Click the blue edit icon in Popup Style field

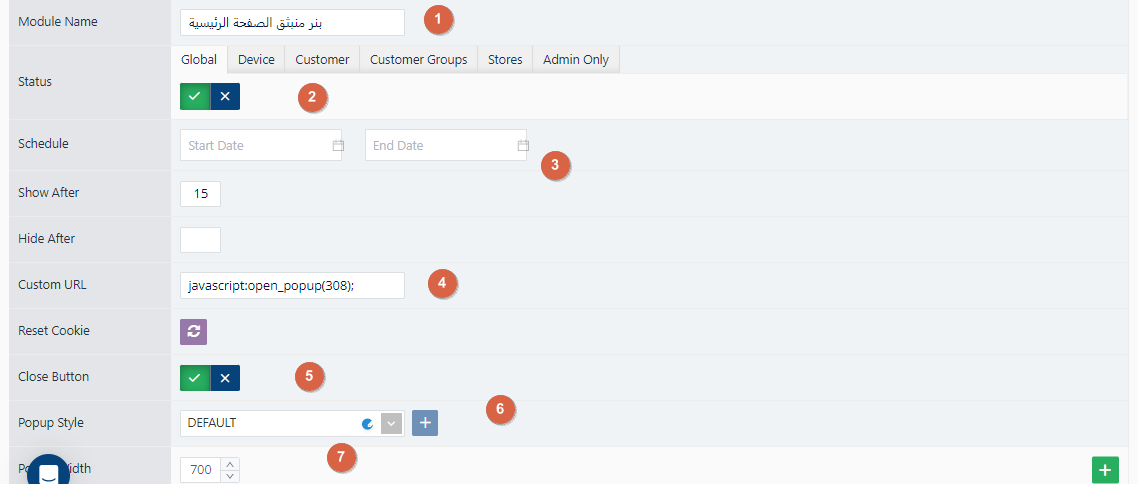click(368, 424)
